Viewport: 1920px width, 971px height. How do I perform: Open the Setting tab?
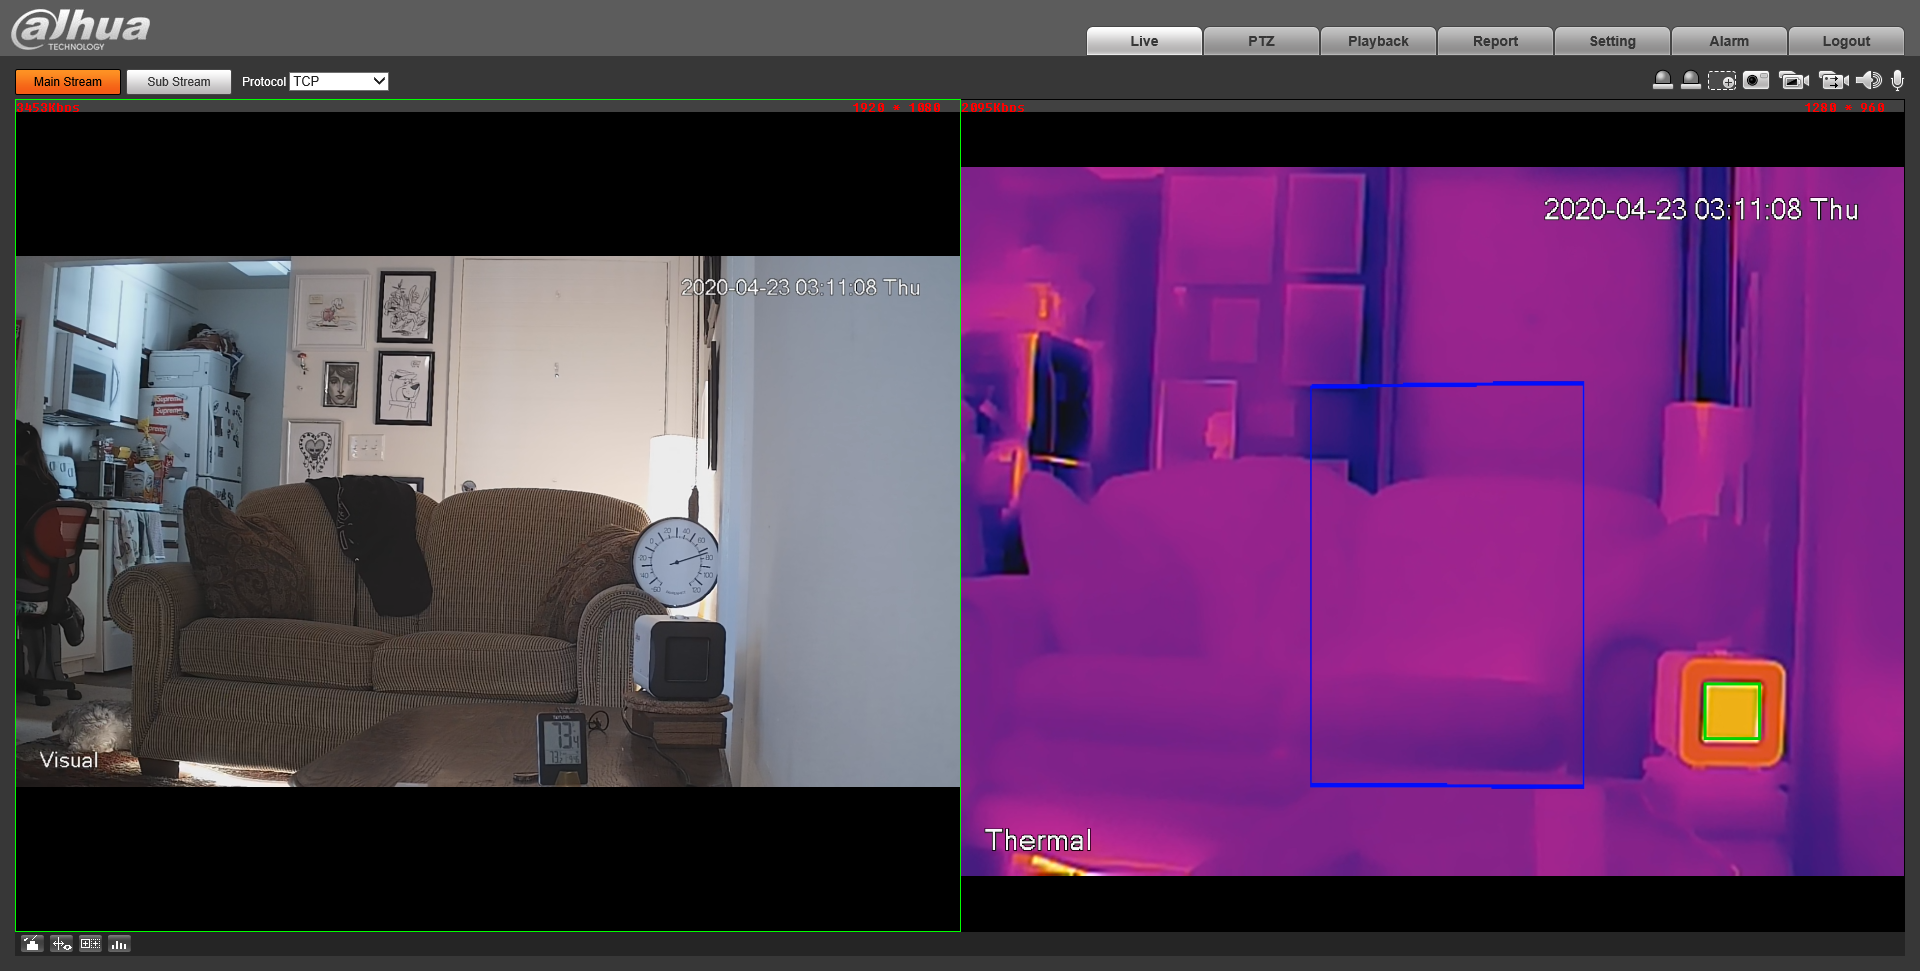(x=1612, y=41)
